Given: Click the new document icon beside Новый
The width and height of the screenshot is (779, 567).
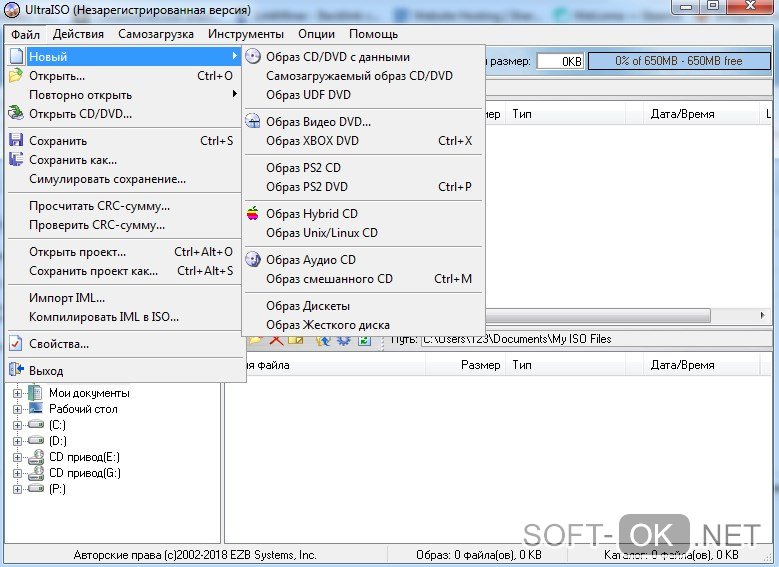Looking at the screenshot, I should coord(16,56).
